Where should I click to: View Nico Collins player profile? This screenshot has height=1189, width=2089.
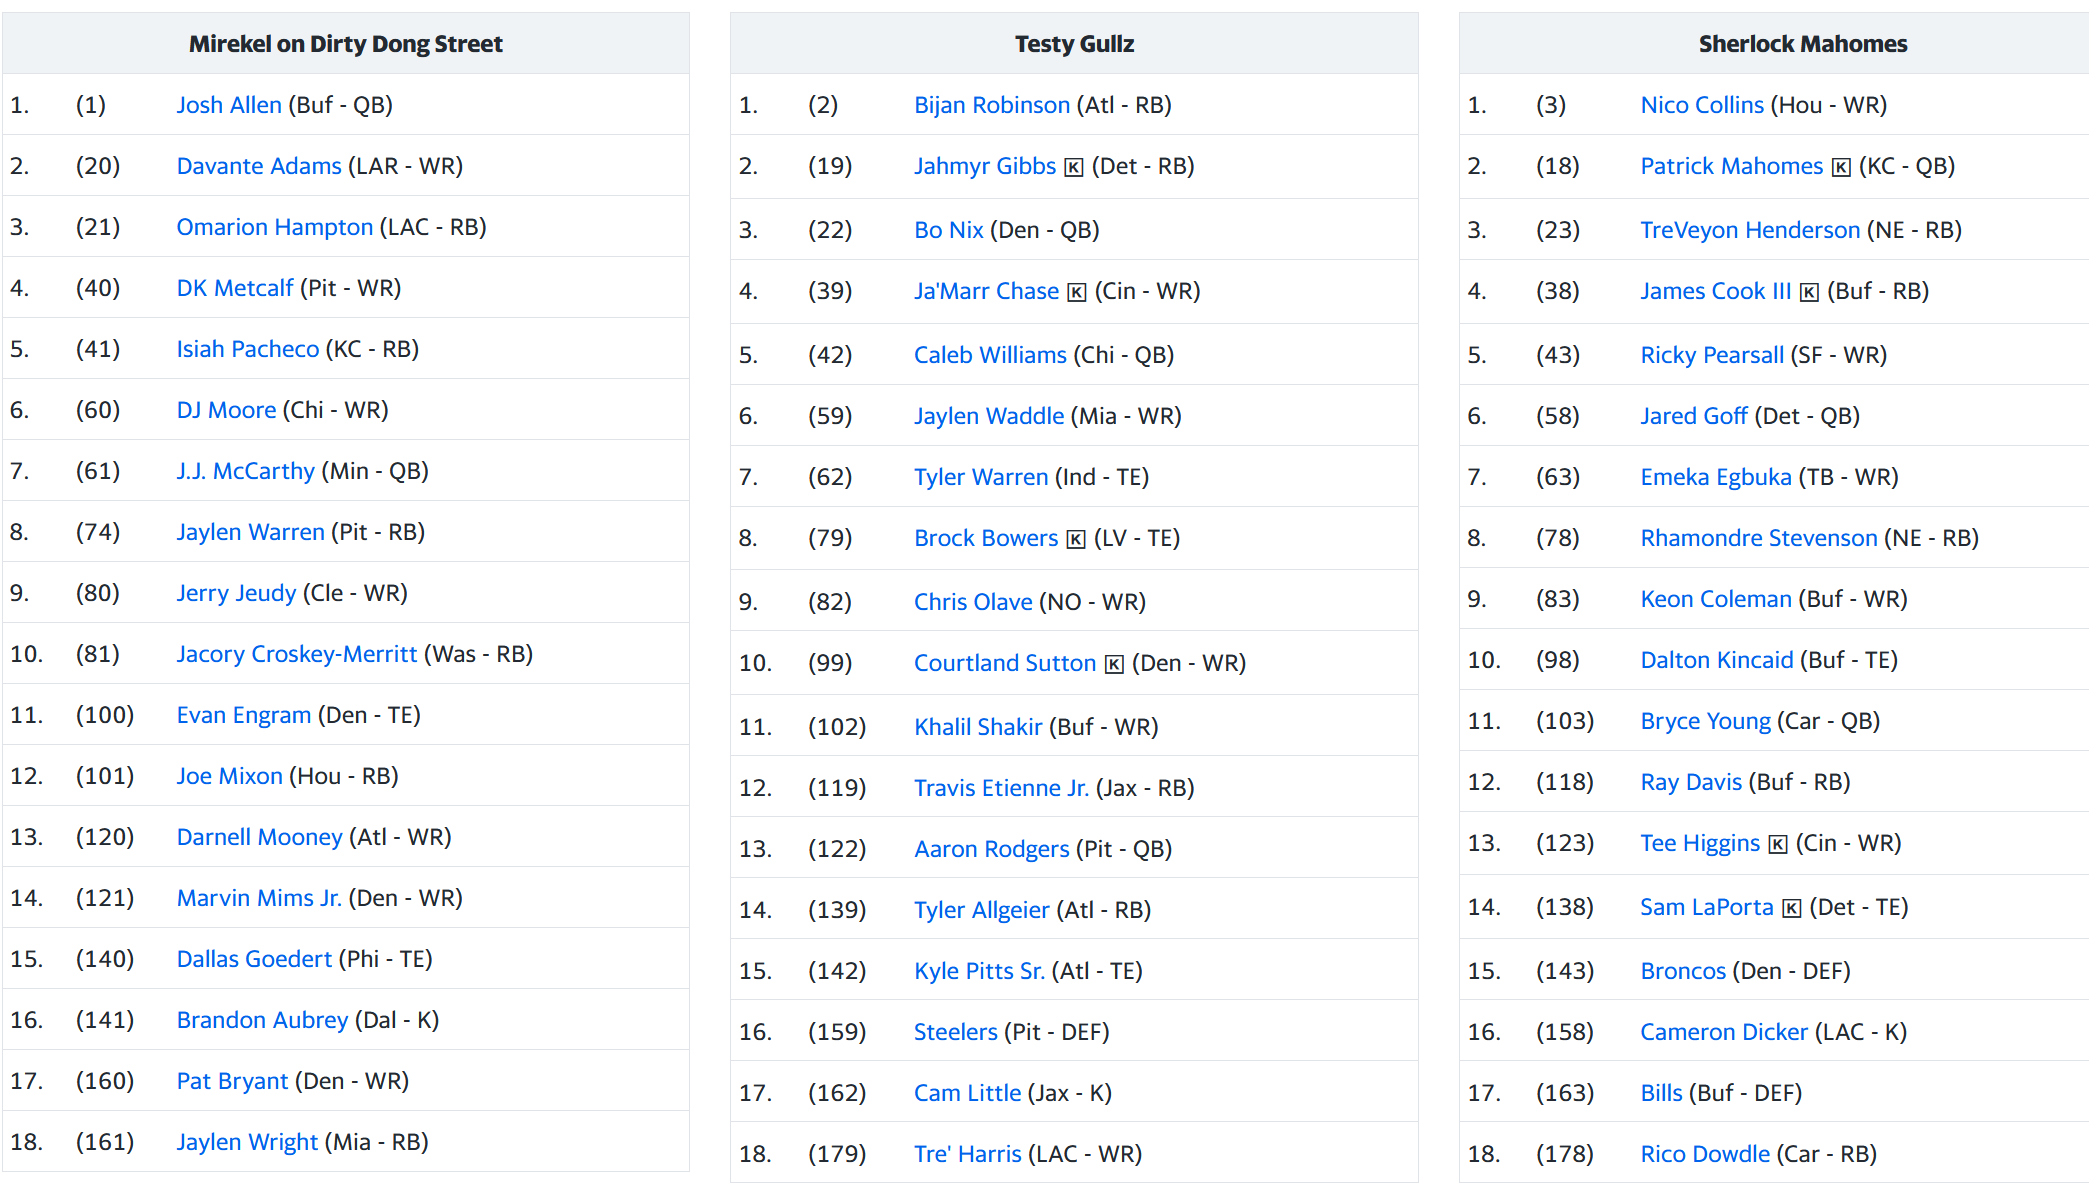click(x=1701, y=105)
